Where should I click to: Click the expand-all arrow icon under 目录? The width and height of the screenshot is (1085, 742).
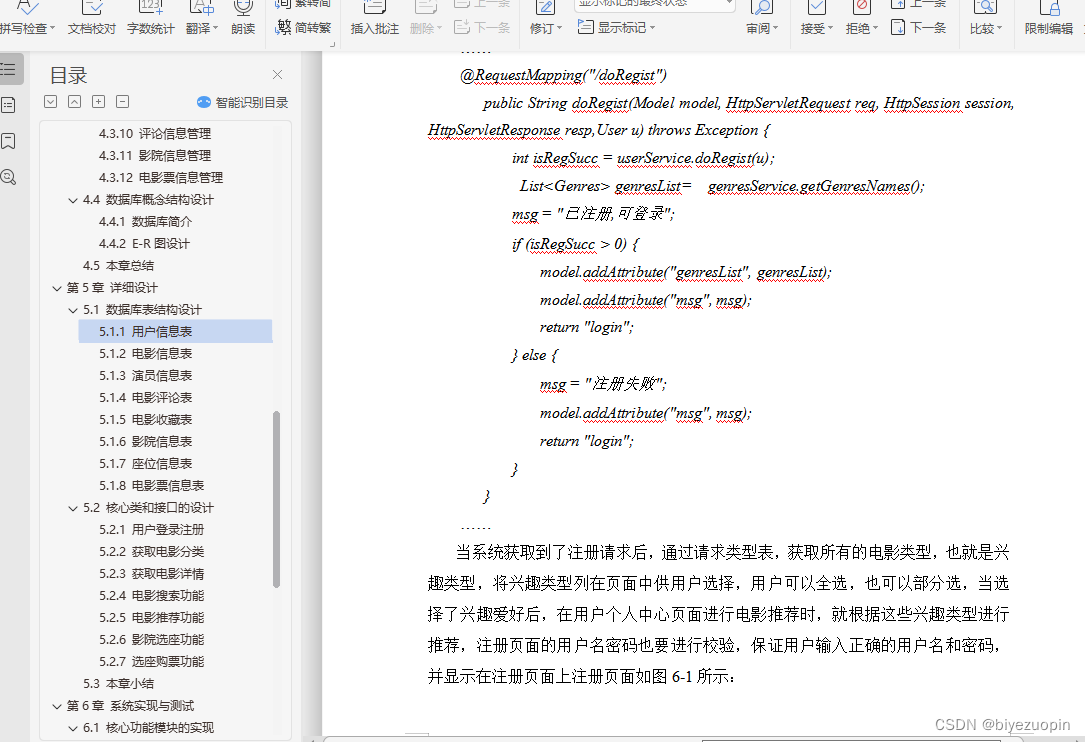(x=51, y=102)
